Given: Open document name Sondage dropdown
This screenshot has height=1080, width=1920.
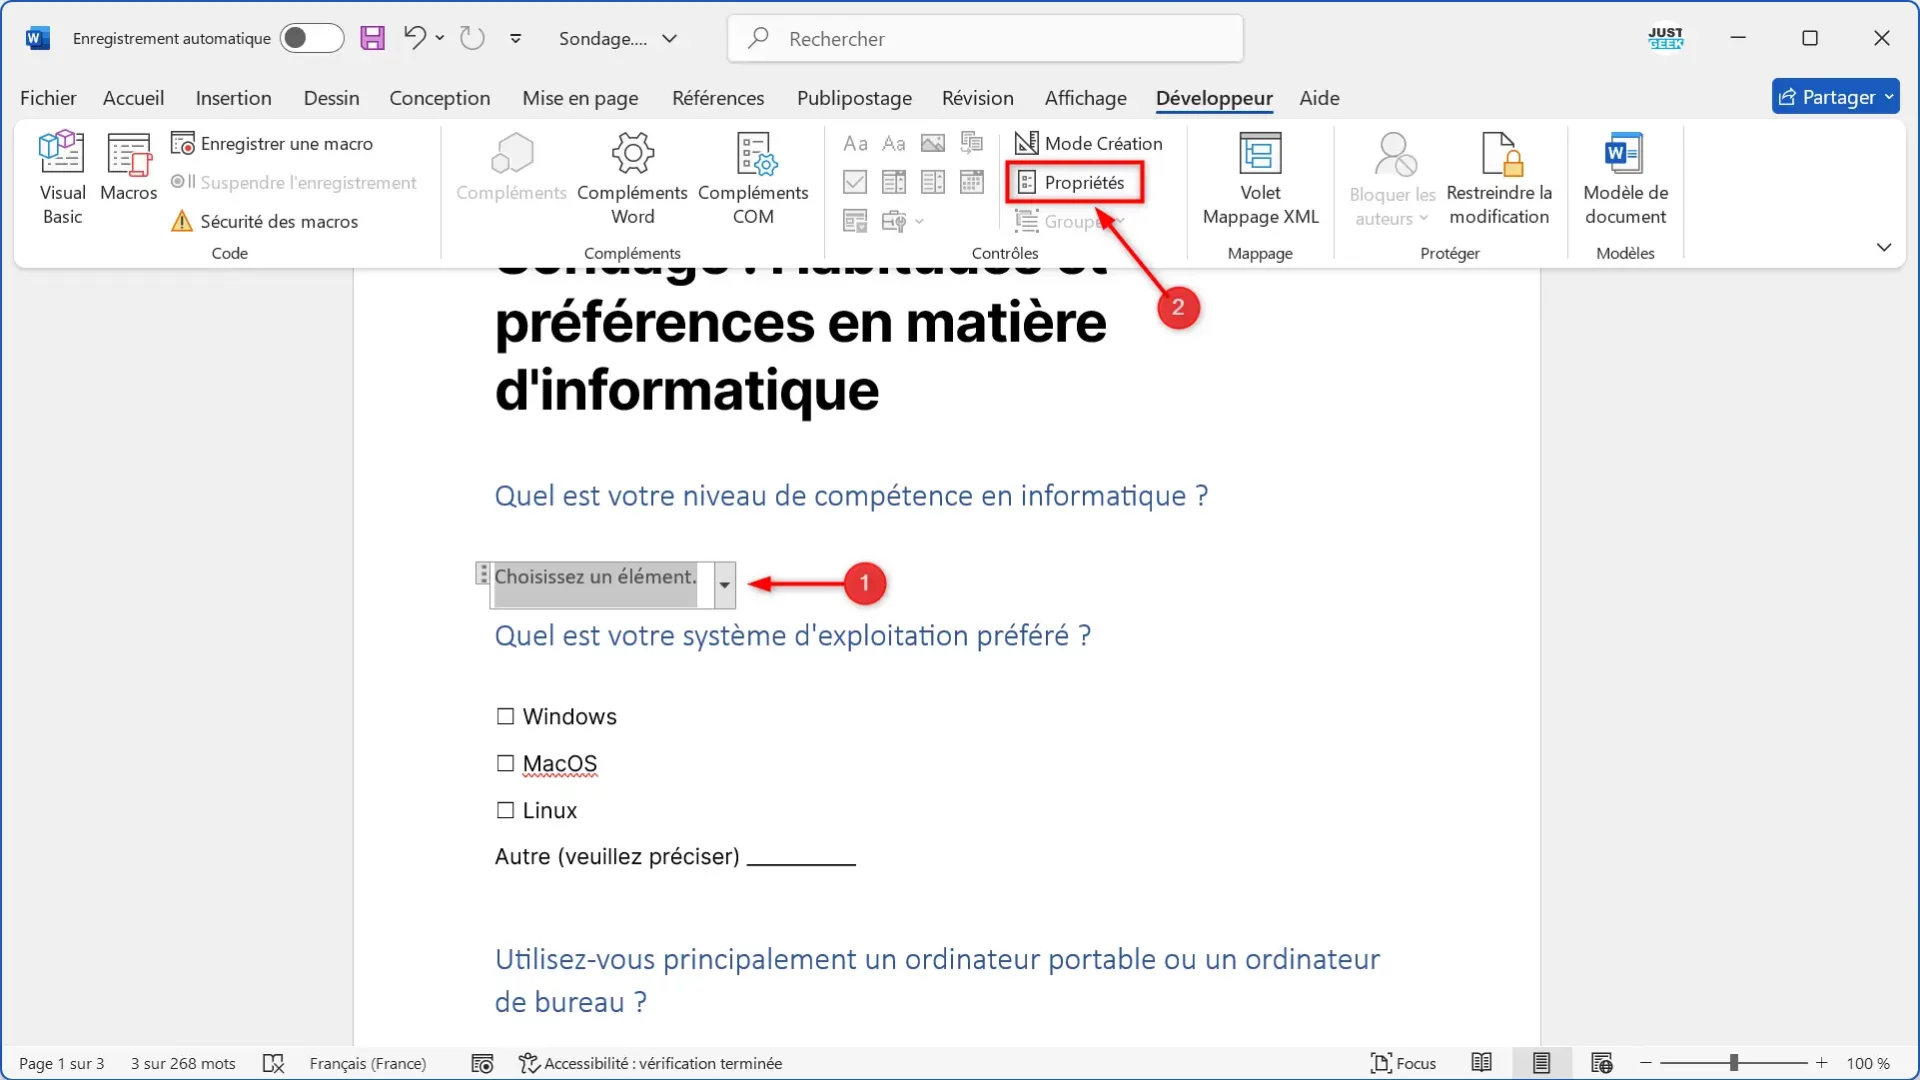Looking at the screenshot, I should 618,38.
